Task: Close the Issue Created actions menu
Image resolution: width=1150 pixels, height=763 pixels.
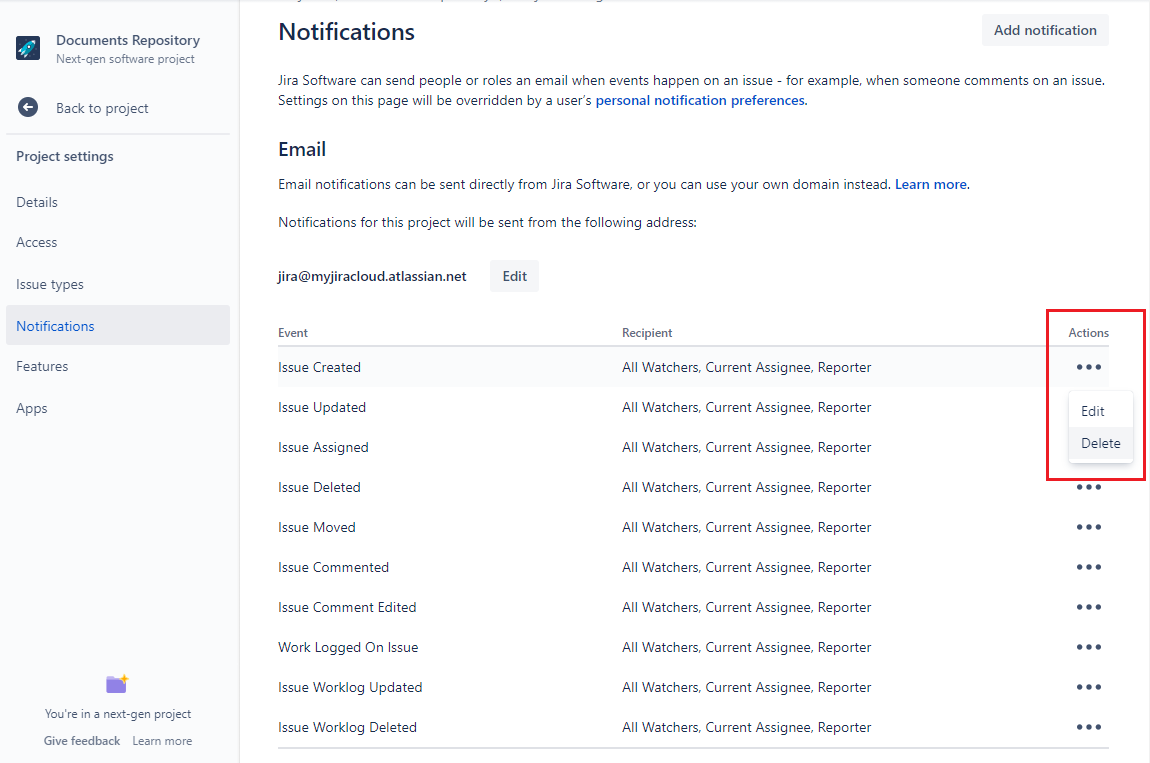Action: [x=1088, y=368]
